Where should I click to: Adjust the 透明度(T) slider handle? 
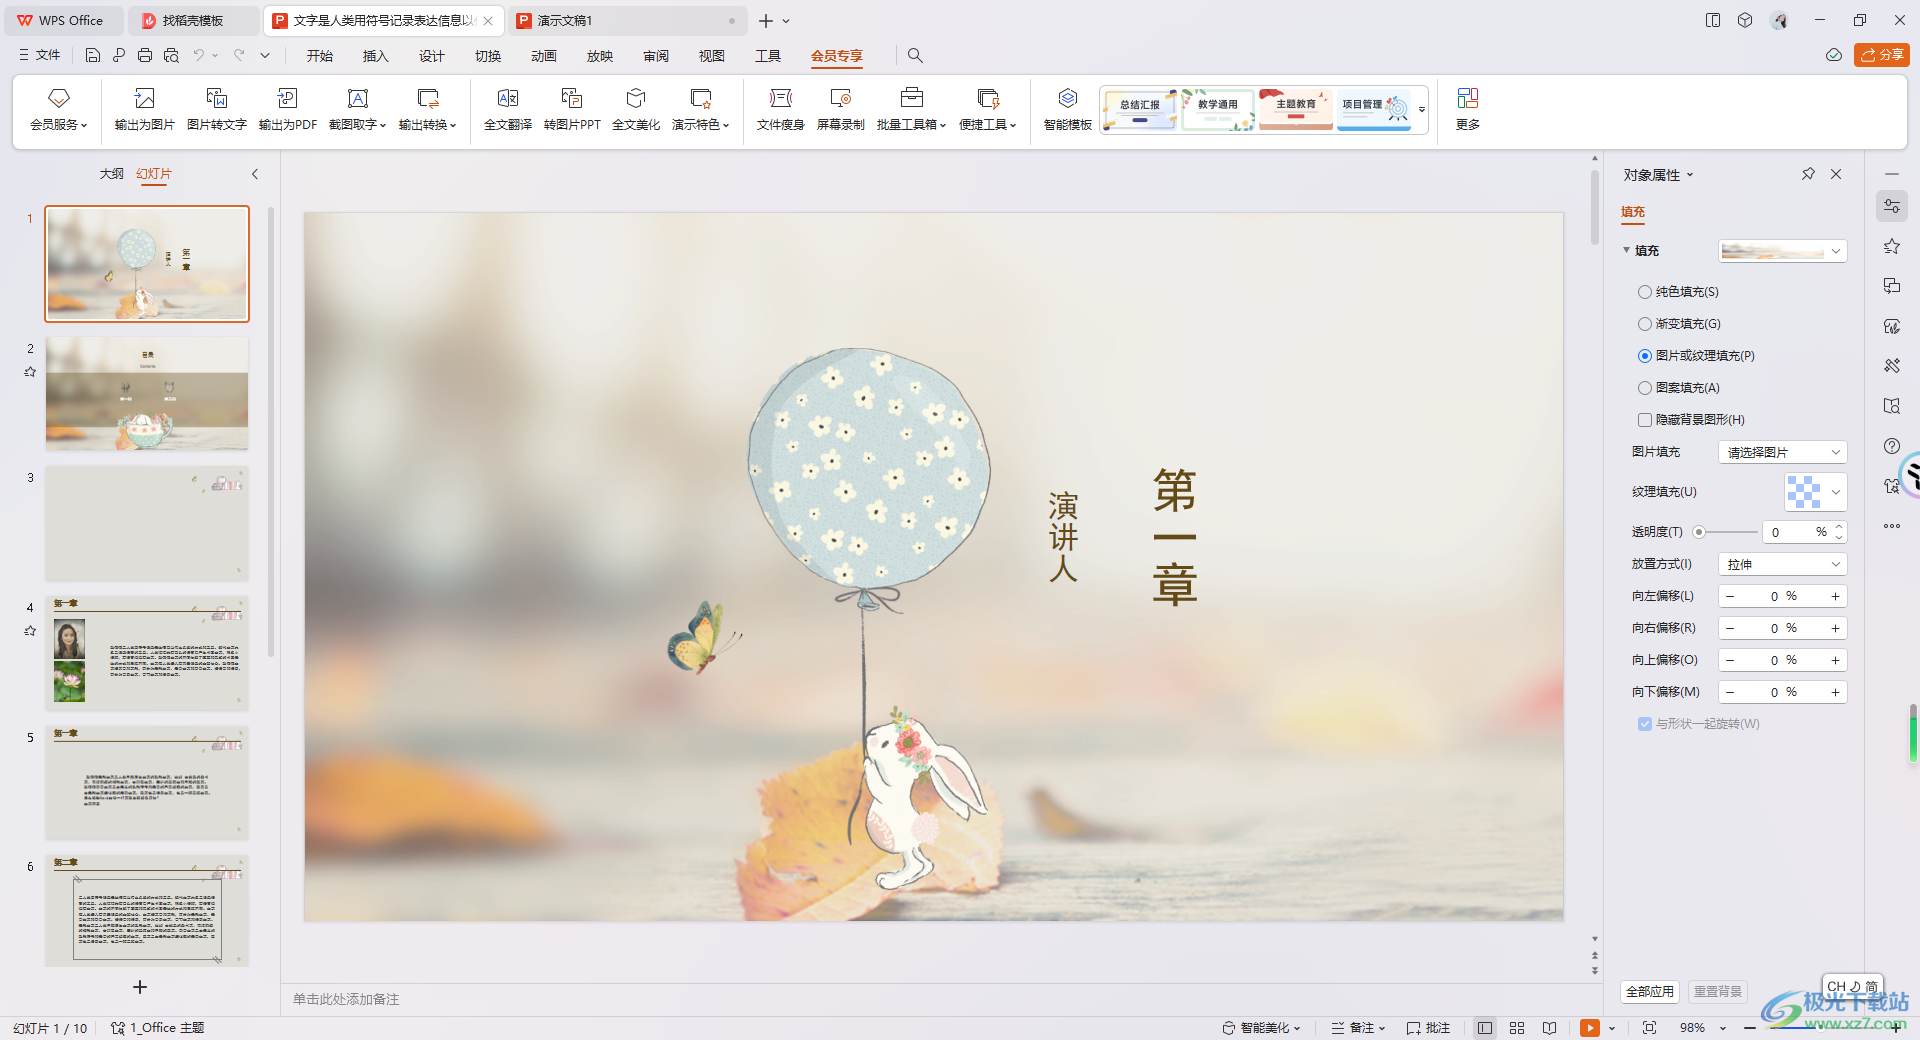tap(1699, 532)
